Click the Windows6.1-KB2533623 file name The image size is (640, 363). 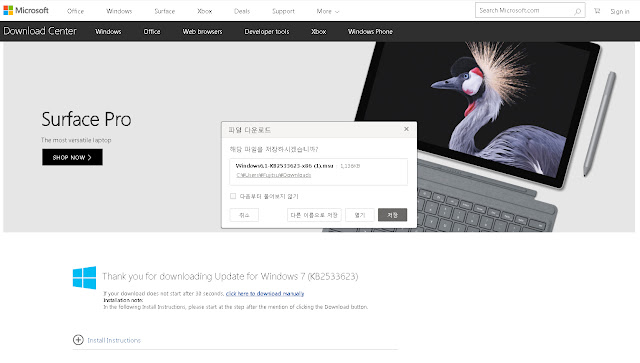coord(284,166)
